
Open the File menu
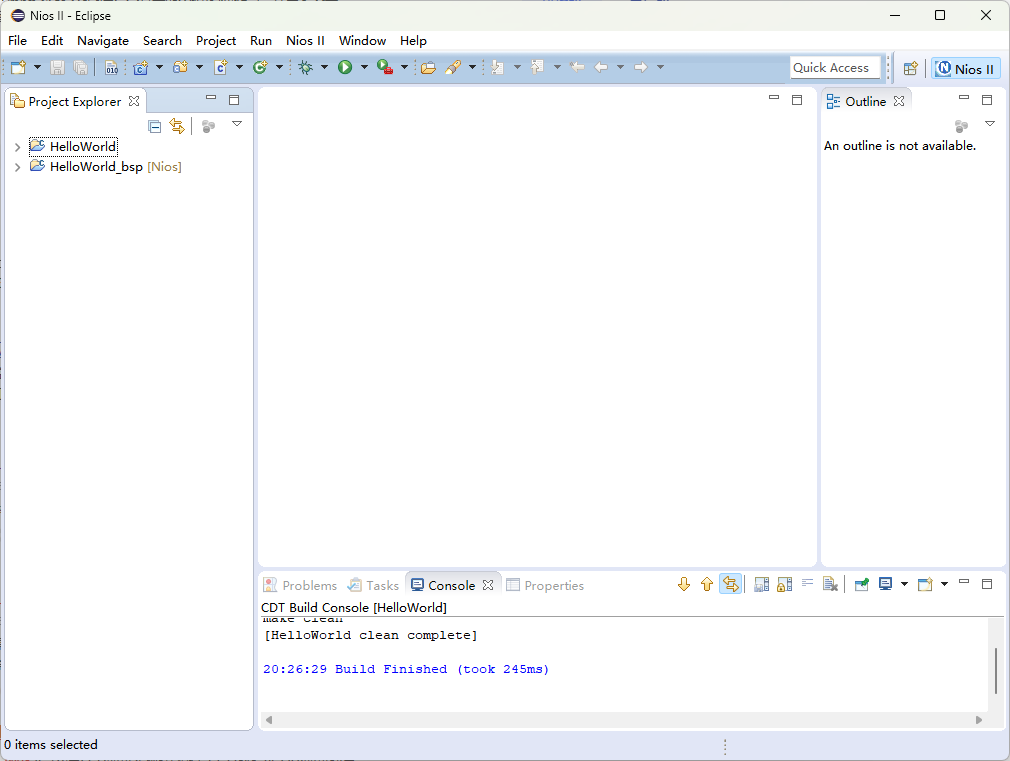click(17, 41)
